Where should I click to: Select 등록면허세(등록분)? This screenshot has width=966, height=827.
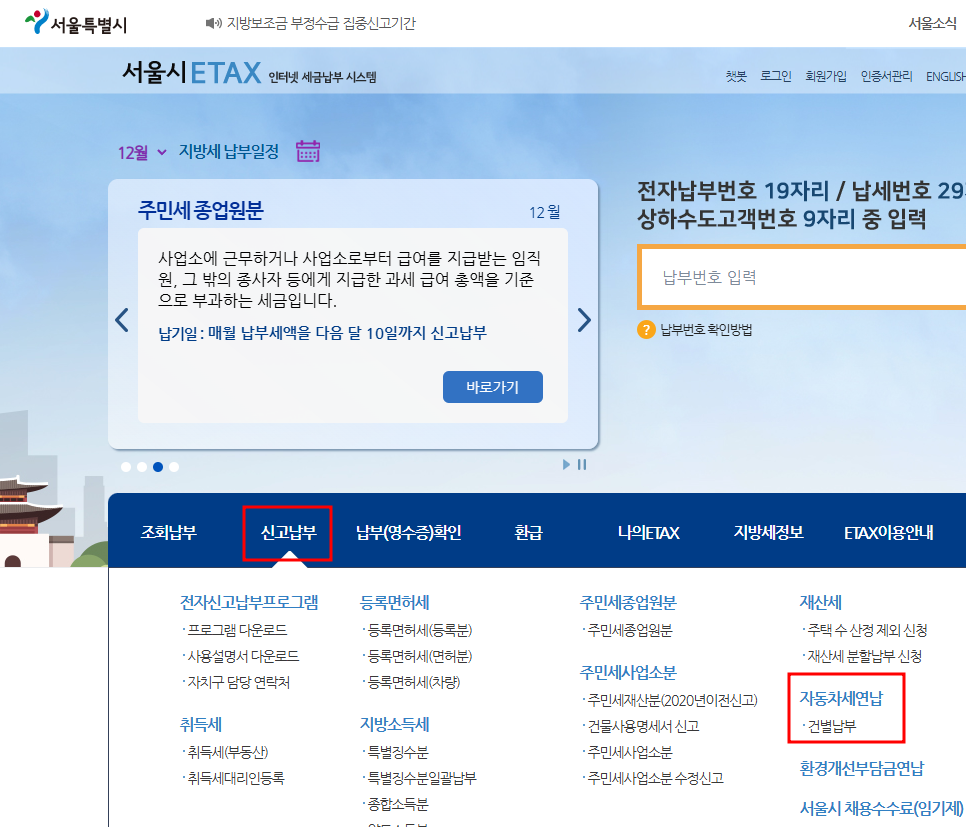tap(419, 630)
